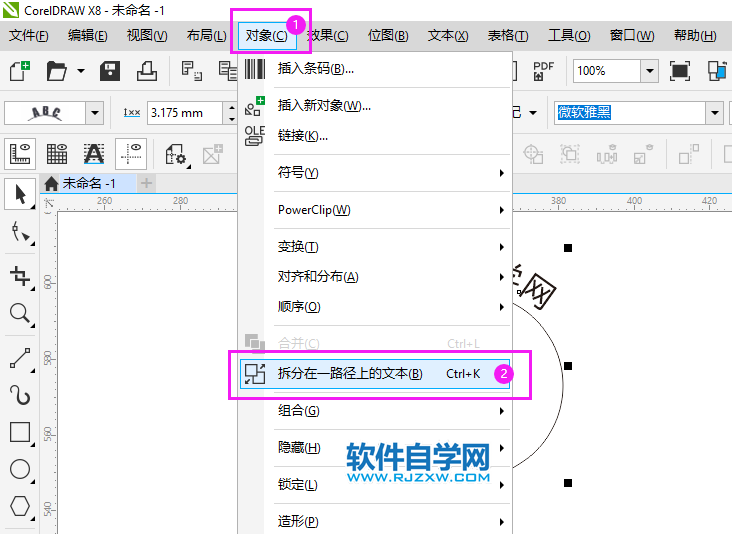
Task: Choose 插入条码(B)... menu entry
Action: (x=375, y=69)
